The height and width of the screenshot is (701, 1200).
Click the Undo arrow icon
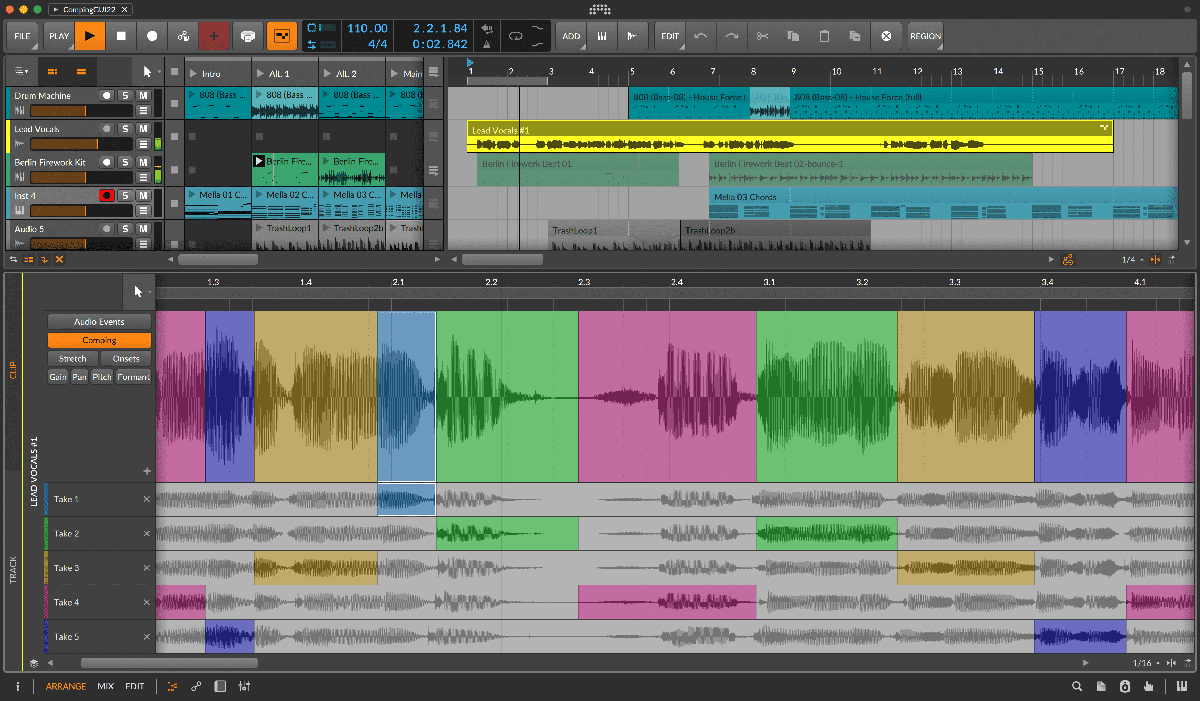coord(700,36)
